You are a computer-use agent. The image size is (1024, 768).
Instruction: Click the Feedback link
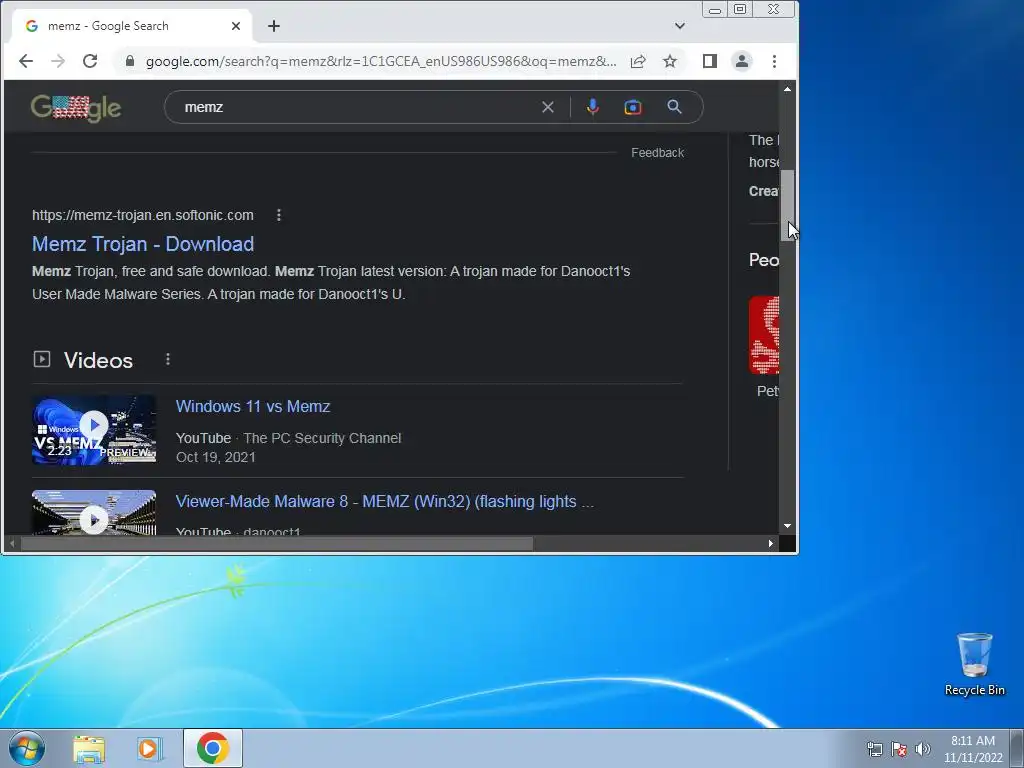657,153
